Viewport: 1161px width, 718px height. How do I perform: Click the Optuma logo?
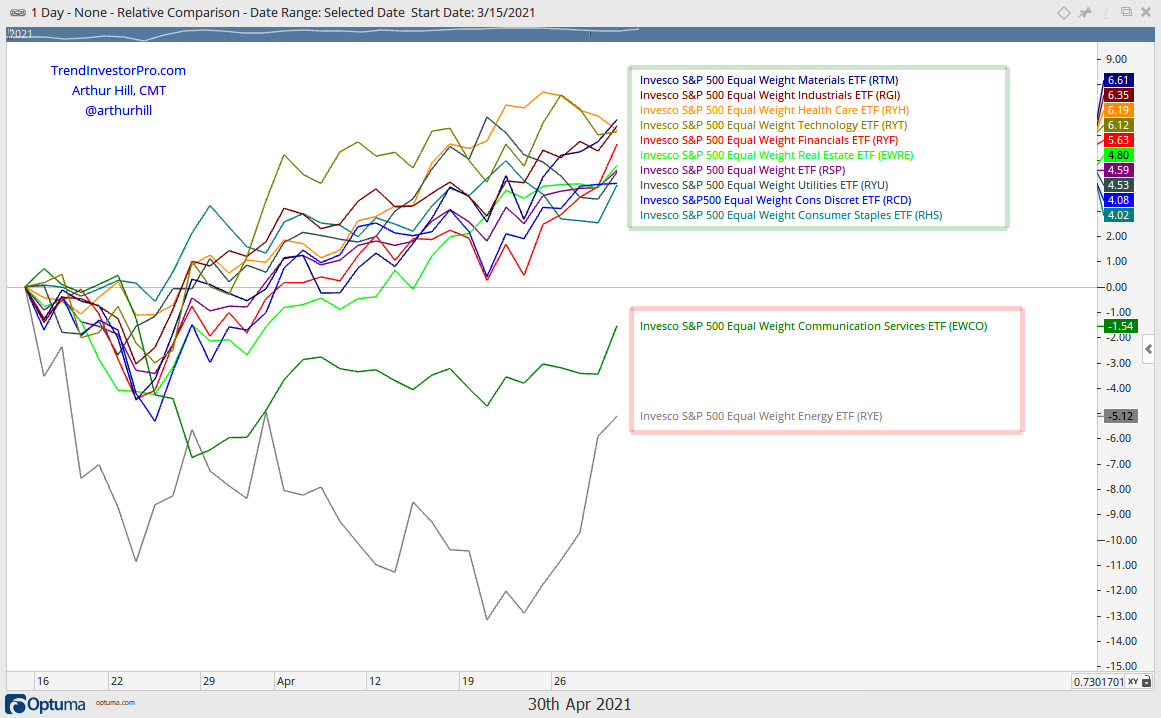coord(46,704)
